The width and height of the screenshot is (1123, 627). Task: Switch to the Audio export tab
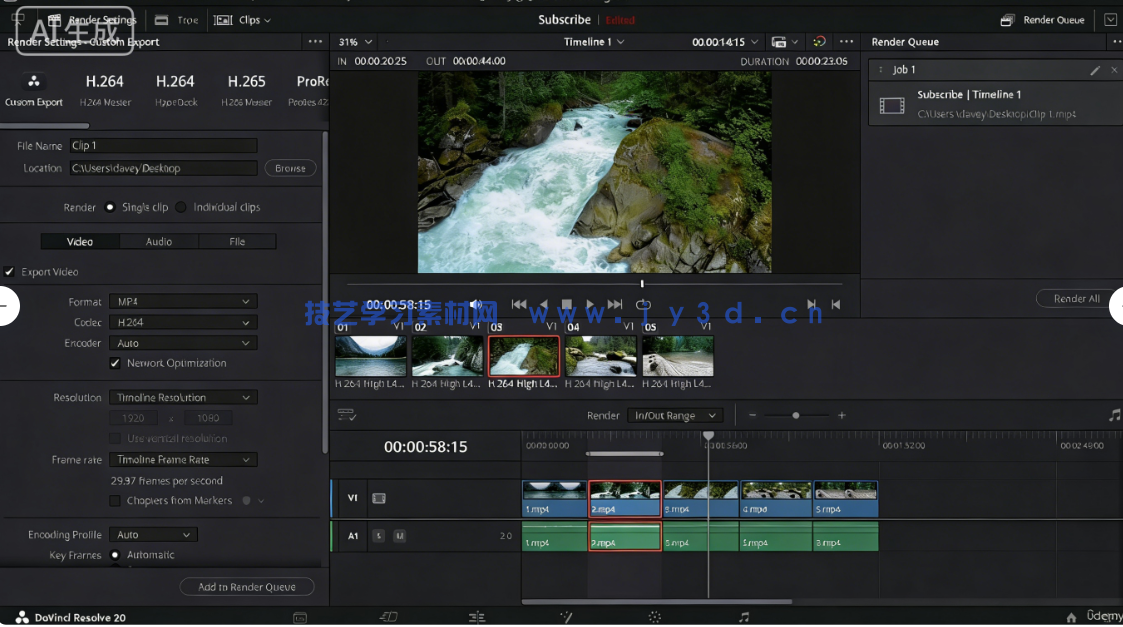click(158, 241)
